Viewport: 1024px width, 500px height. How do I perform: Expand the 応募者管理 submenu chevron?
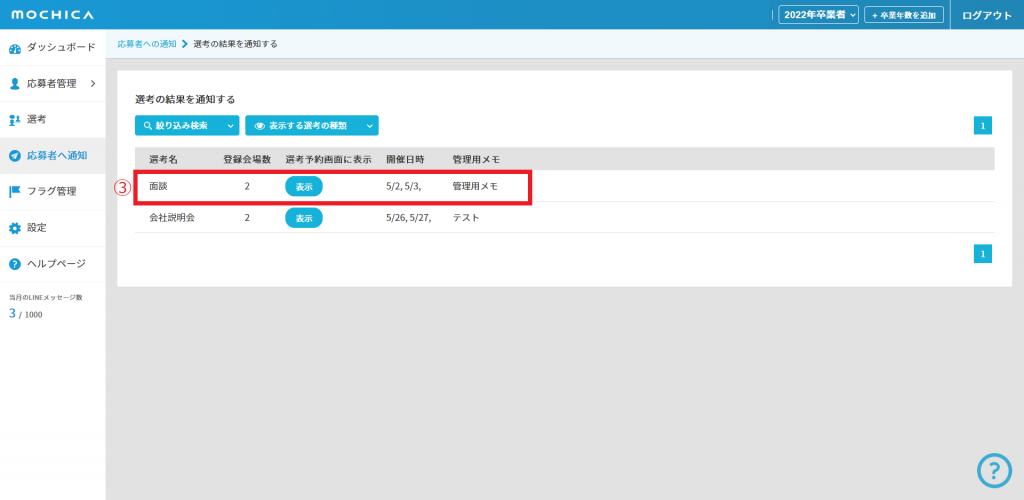93,84
